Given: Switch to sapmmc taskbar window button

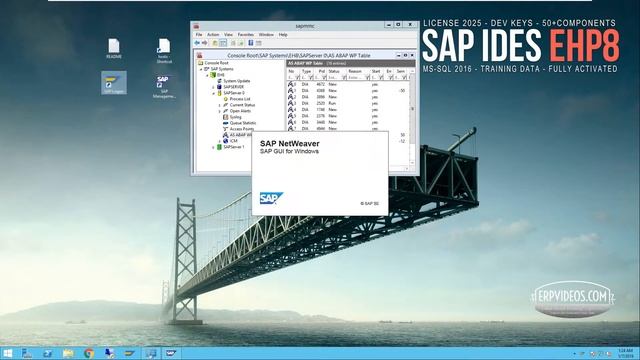Looking at the screenshot, I should click(151, 353).
